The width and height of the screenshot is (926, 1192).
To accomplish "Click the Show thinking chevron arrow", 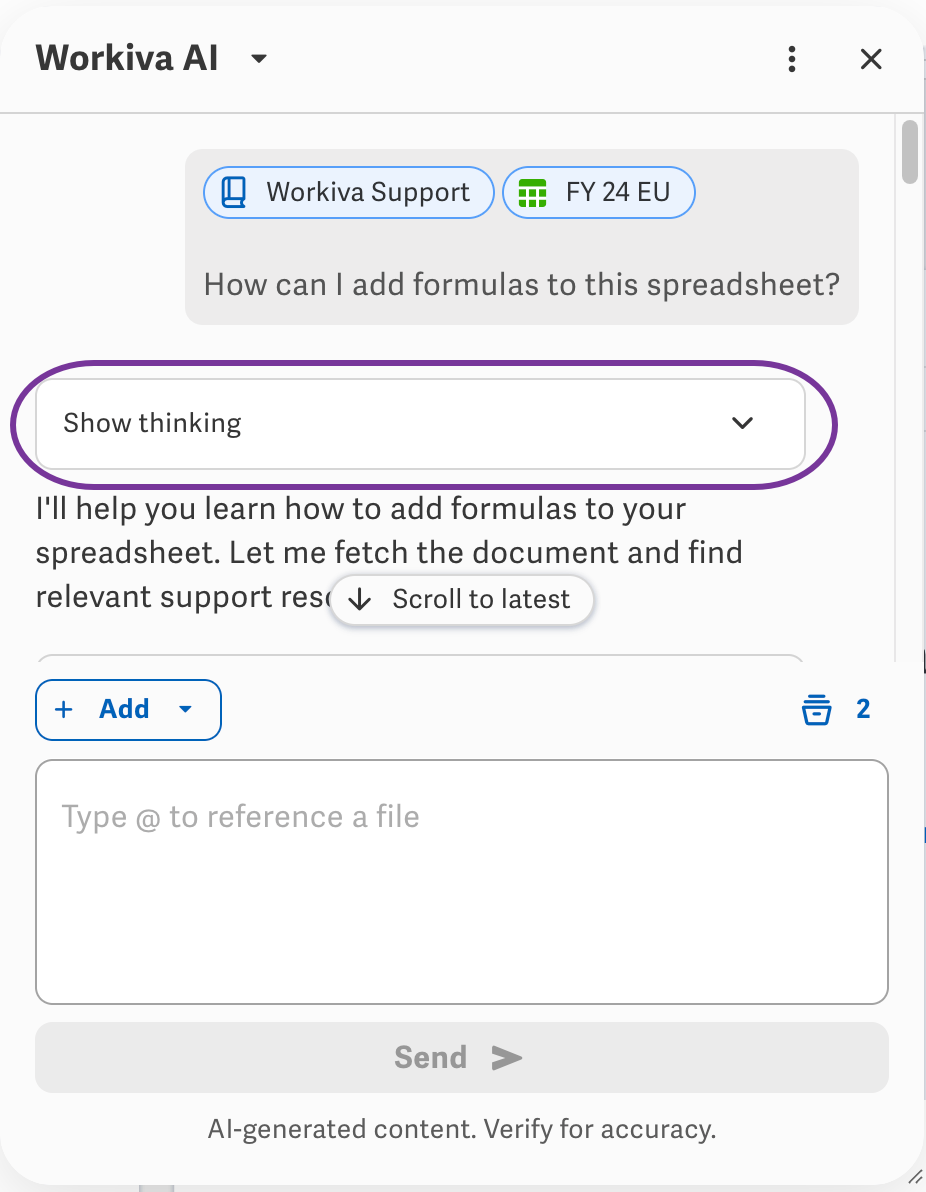I will pyautogui.click(x=742, y=423).
